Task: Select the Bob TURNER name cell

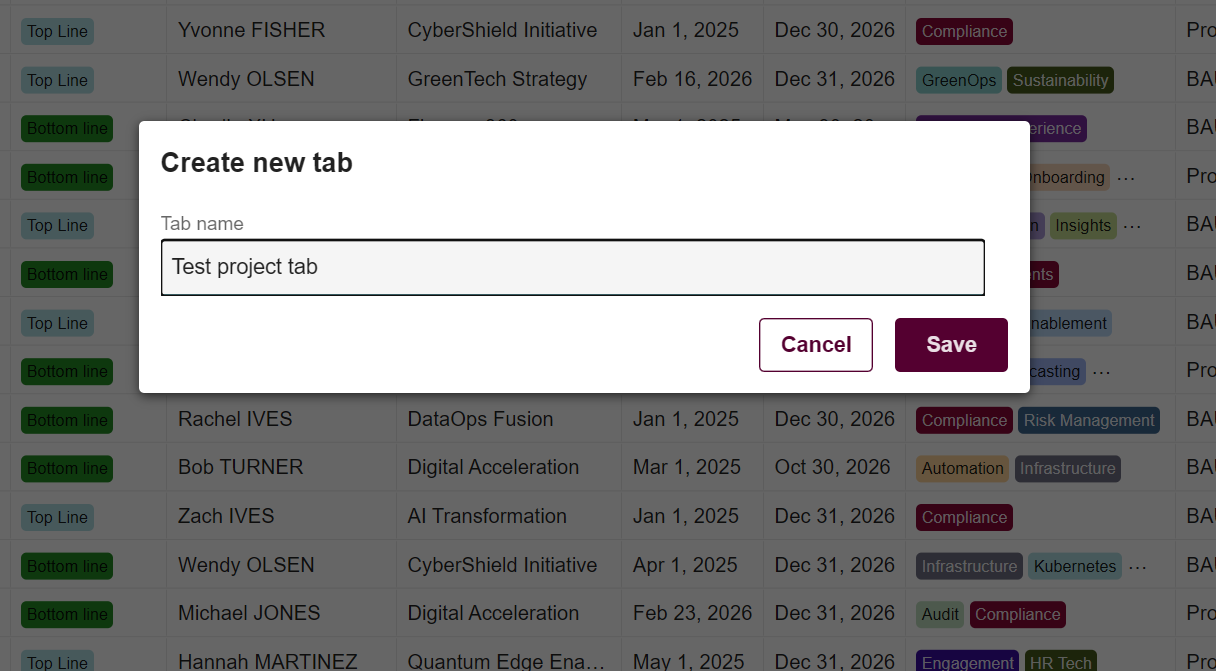Action: [x=240, y=467]
